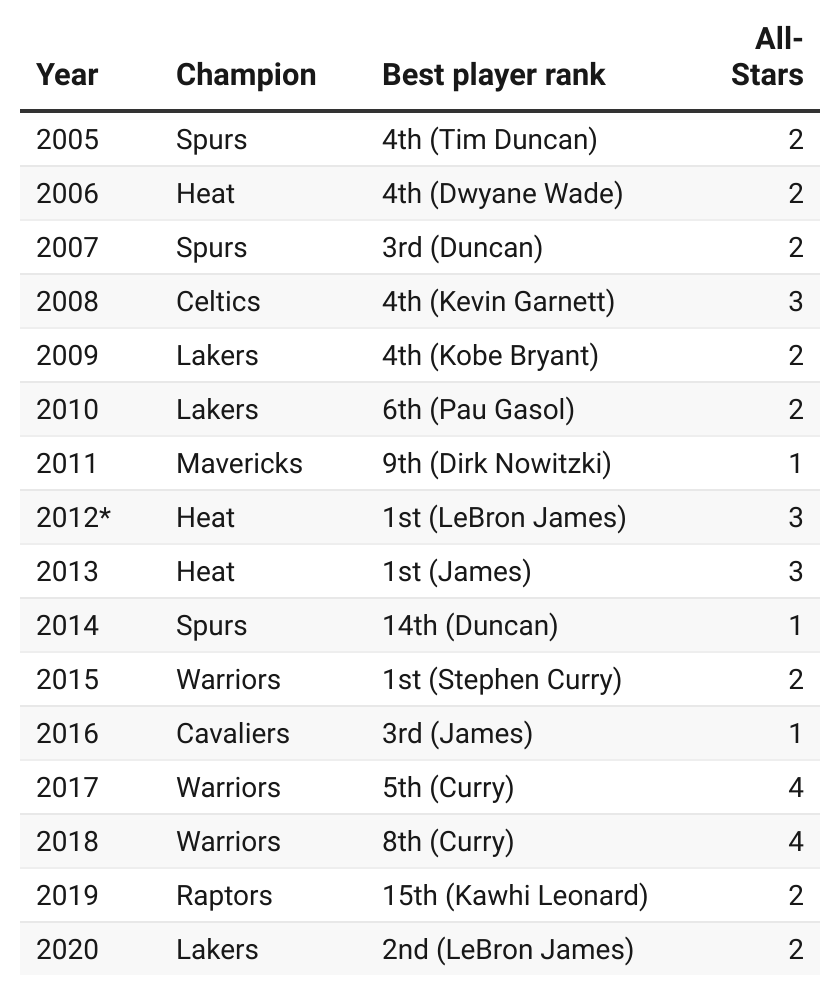The image size is (840, 995).
Task: Select the 15th (Kawhi Leonard) cell
Action: pos(515,895)
